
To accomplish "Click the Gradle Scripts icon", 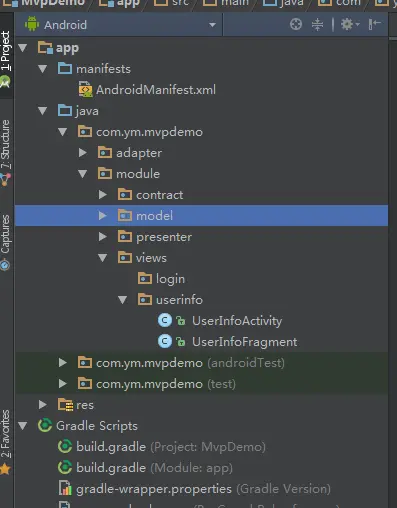I will [x=45, y=426].
